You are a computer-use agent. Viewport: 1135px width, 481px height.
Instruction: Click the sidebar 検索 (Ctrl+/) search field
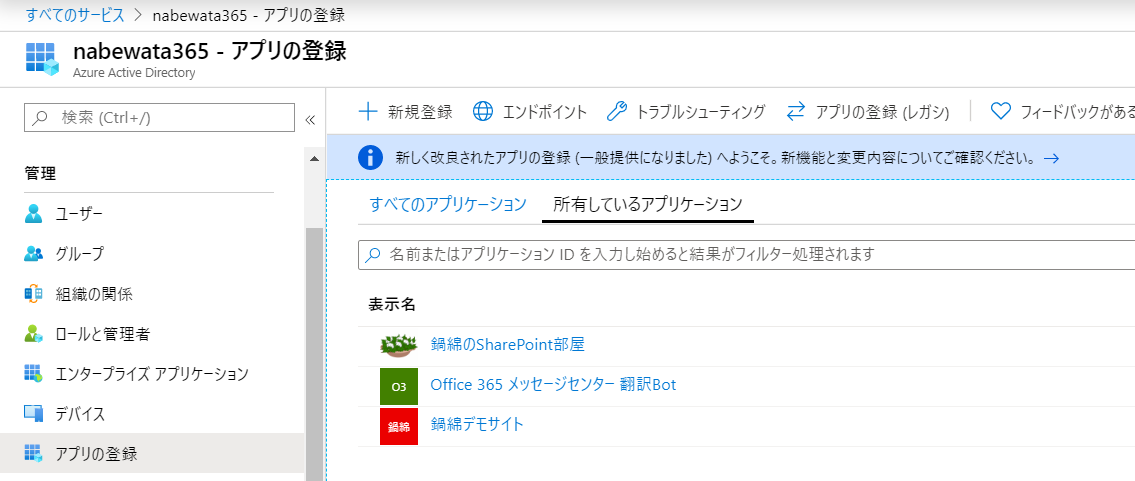(x=159, y=117)
